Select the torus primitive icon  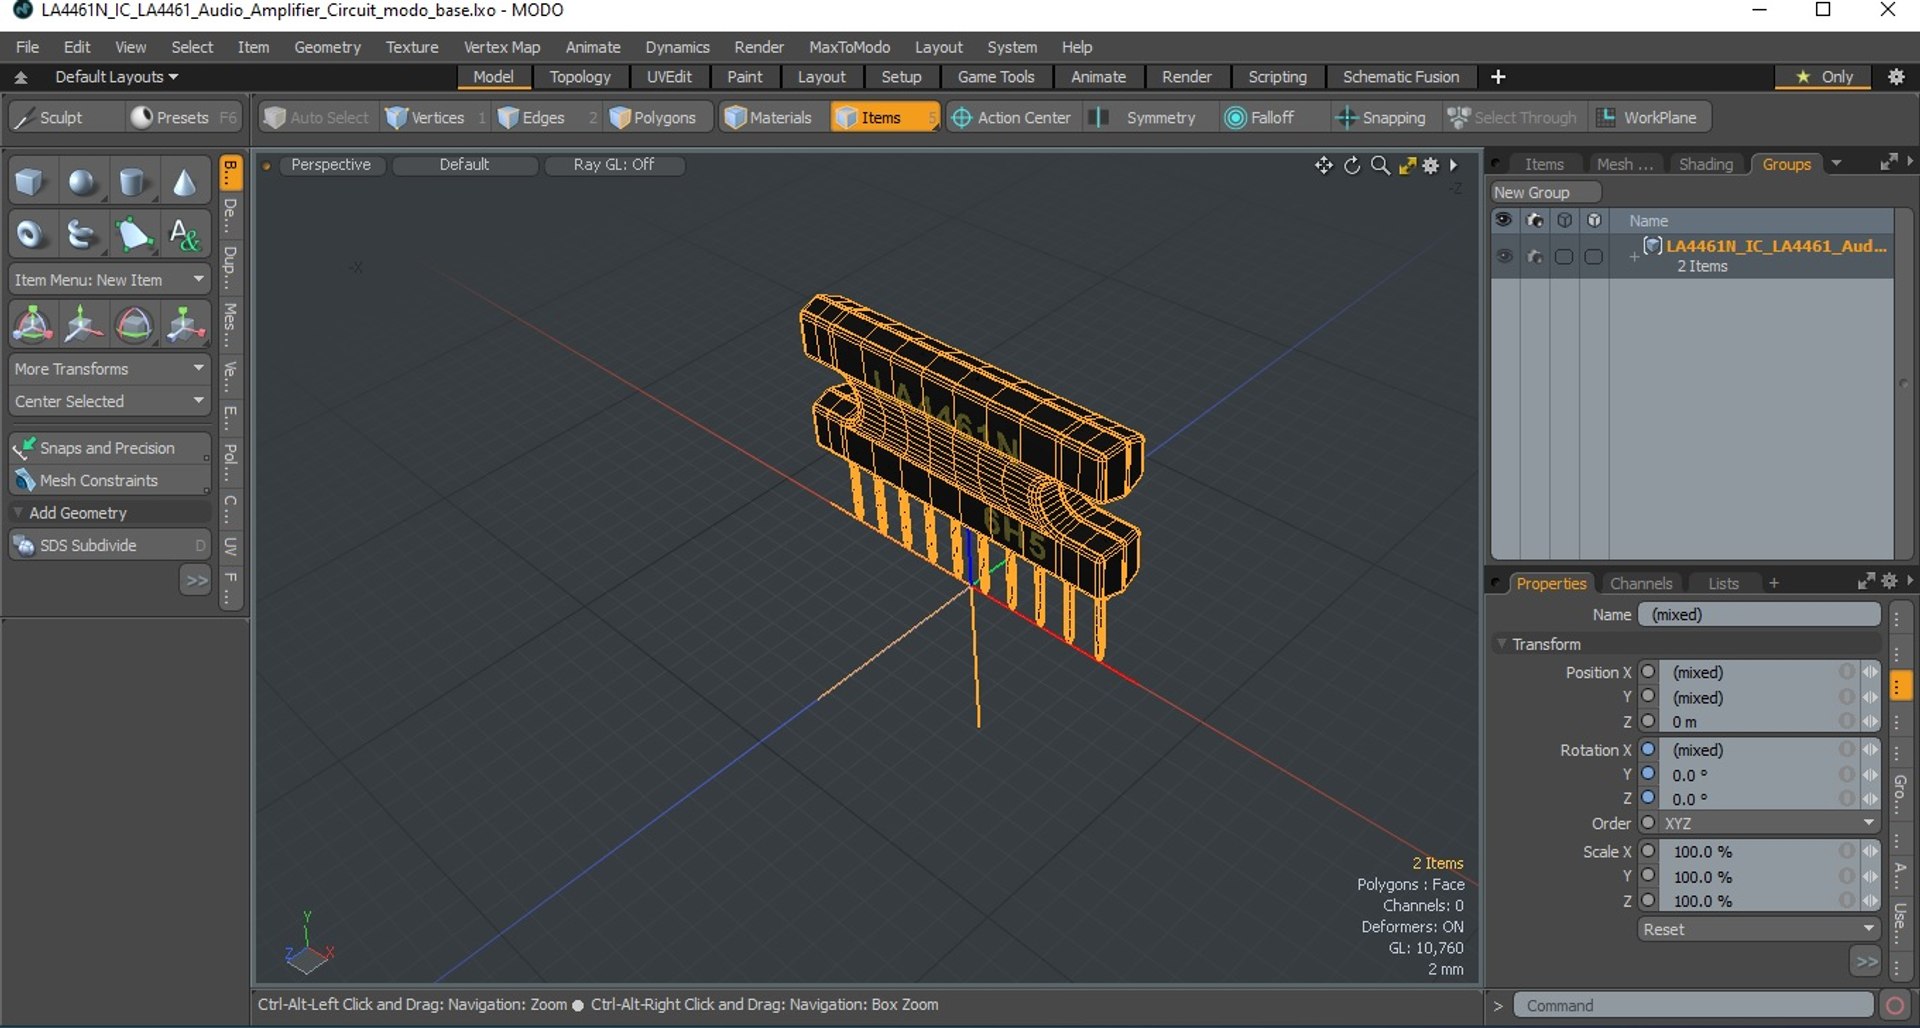click(30, 235)
